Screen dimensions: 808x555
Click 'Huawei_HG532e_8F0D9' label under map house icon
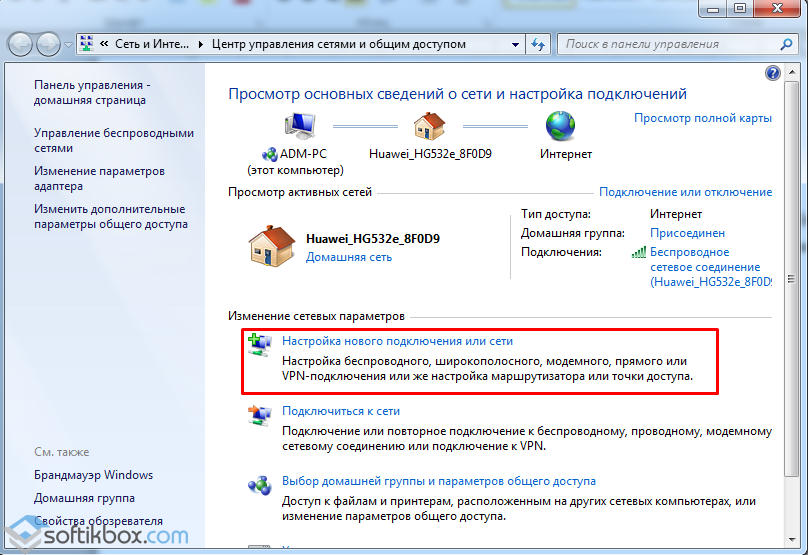tap(430, 154)
